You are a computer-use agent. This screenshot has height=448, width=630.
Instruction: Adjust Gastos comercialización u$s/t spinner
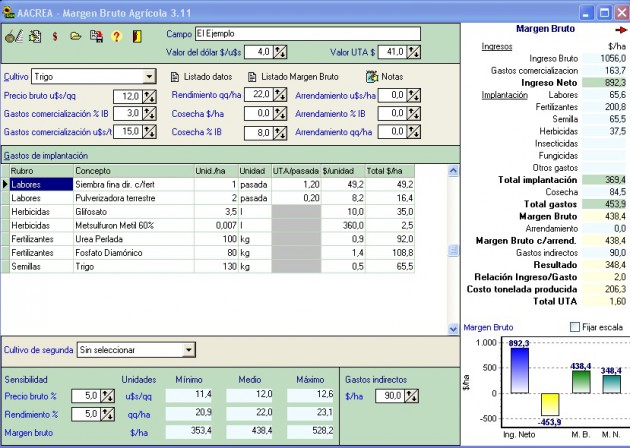tap(149, 132)
